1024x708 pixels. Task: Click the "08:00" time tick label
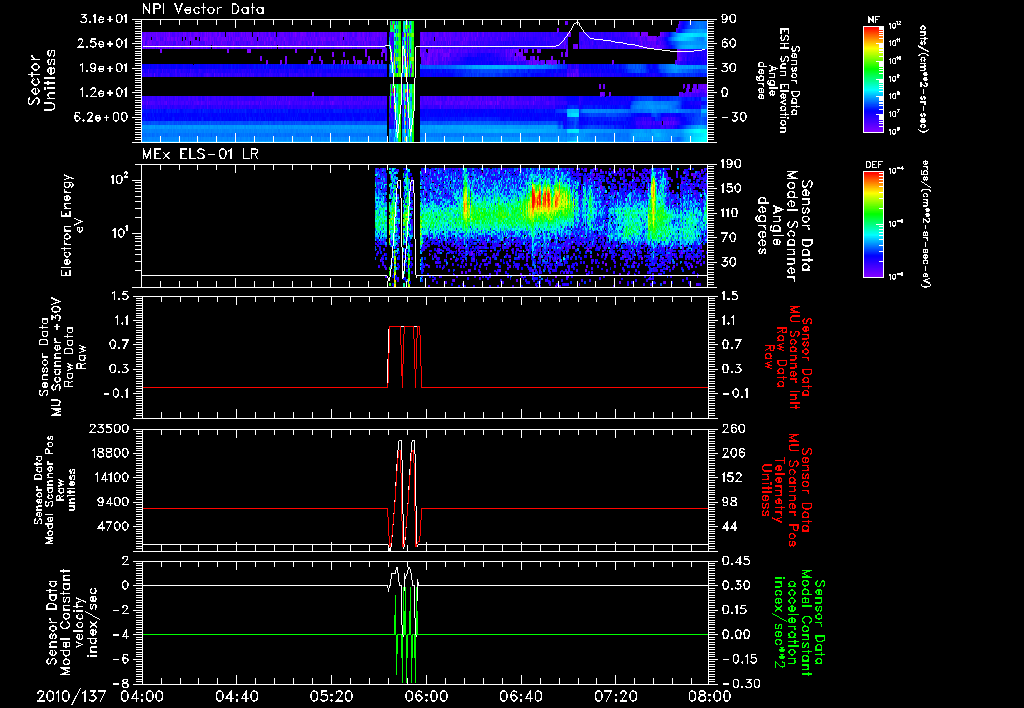coord(710,696)
